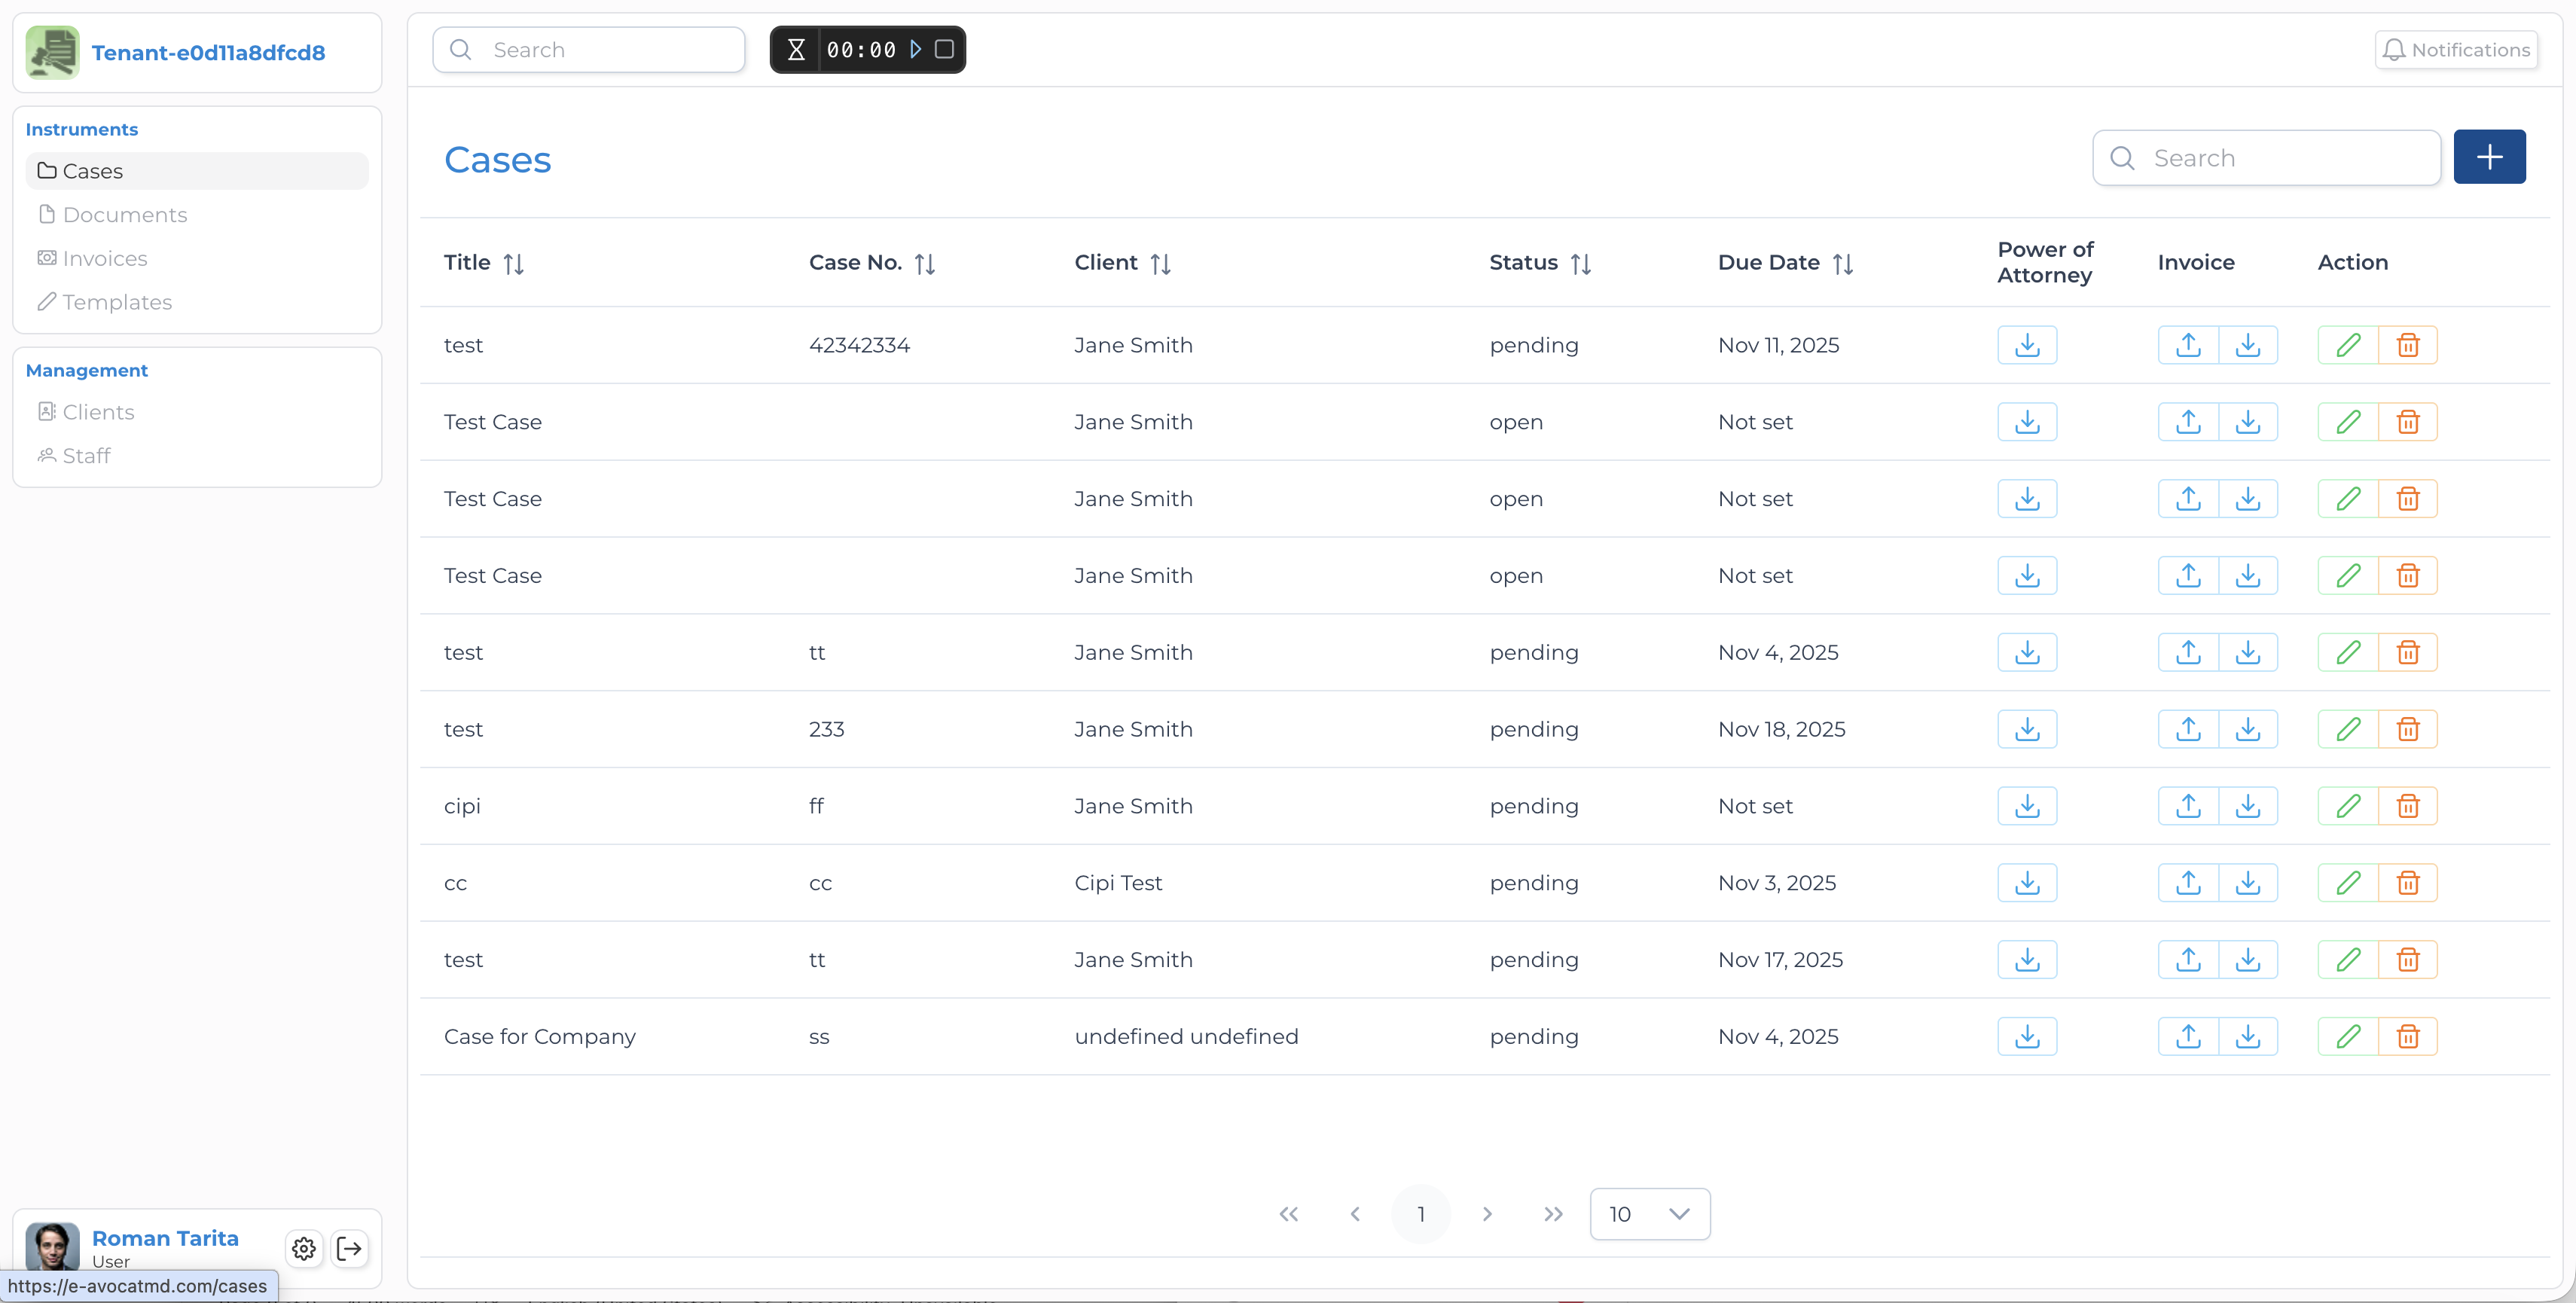2576x1303 pixels.
Task: Open the Notifications button
Action: coord(2456,50)
